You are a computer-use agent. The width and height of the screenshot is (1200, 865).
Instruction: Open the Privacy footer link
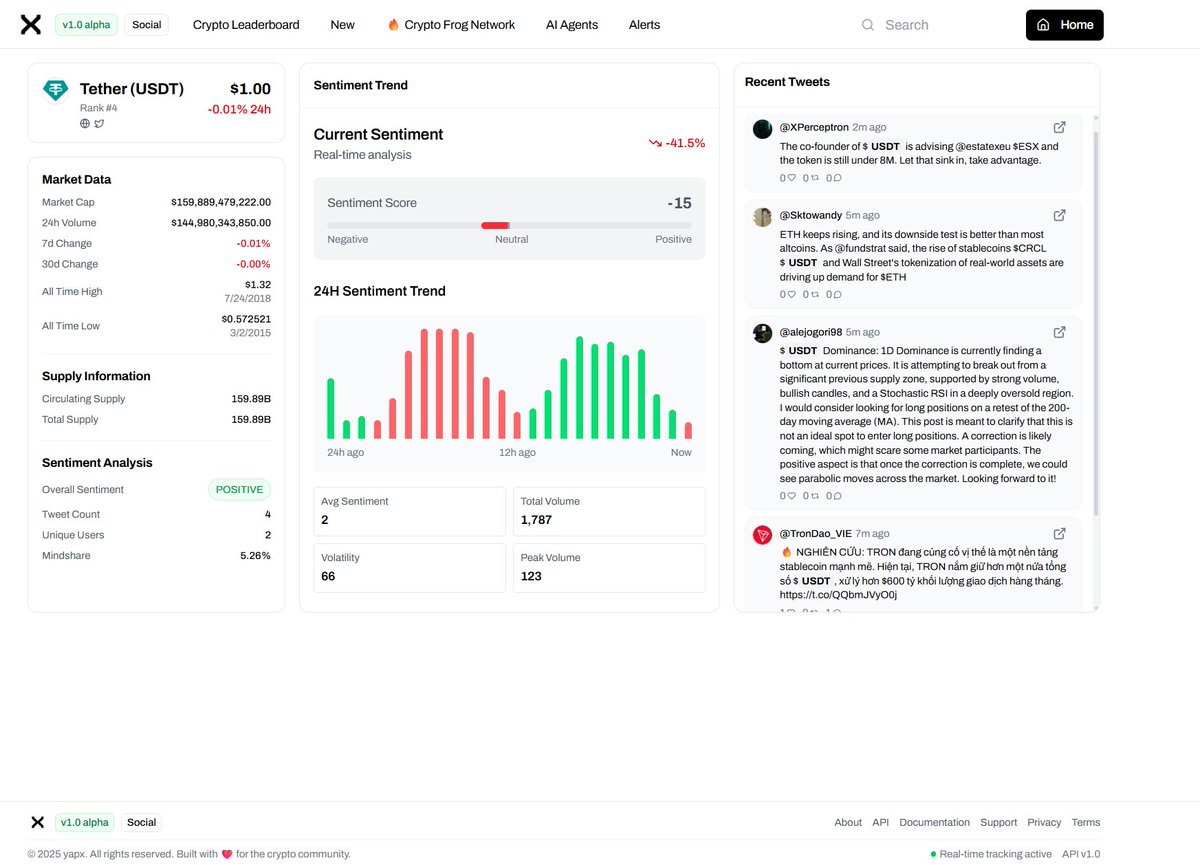pos(1044,822)
